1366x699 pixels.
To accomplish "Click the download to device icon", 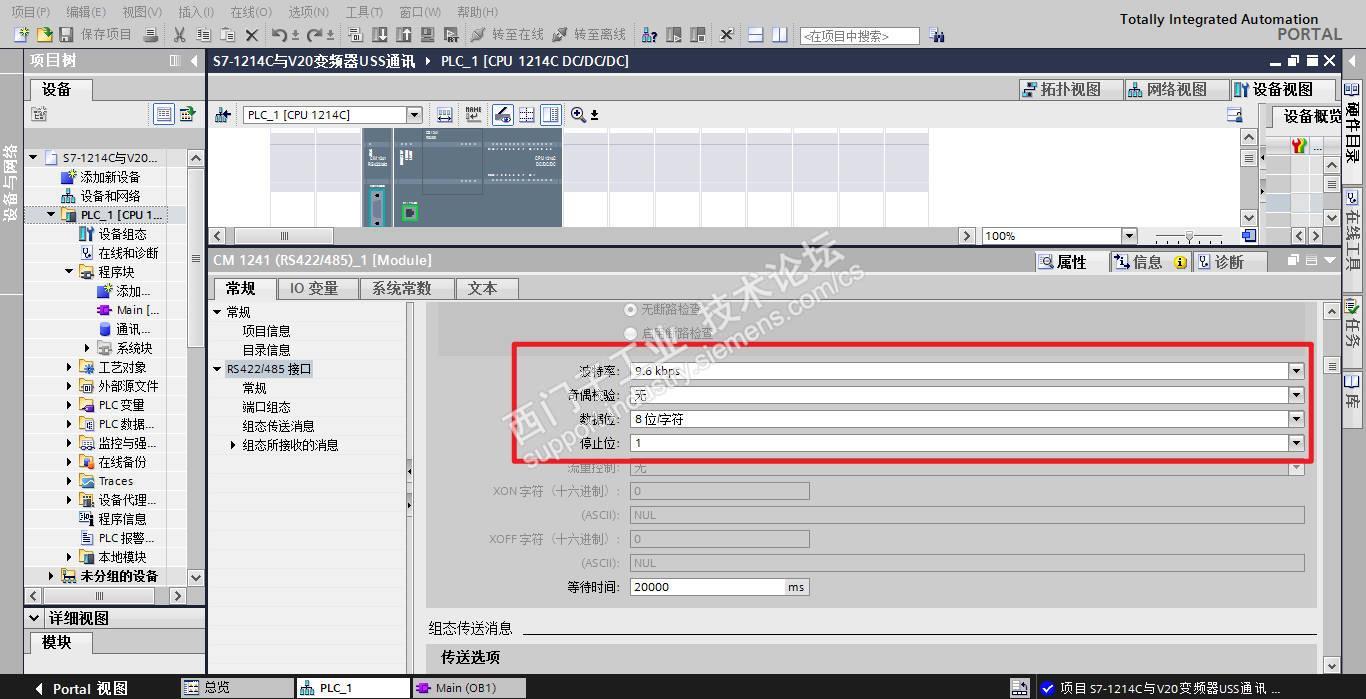I will pos(380,35).
